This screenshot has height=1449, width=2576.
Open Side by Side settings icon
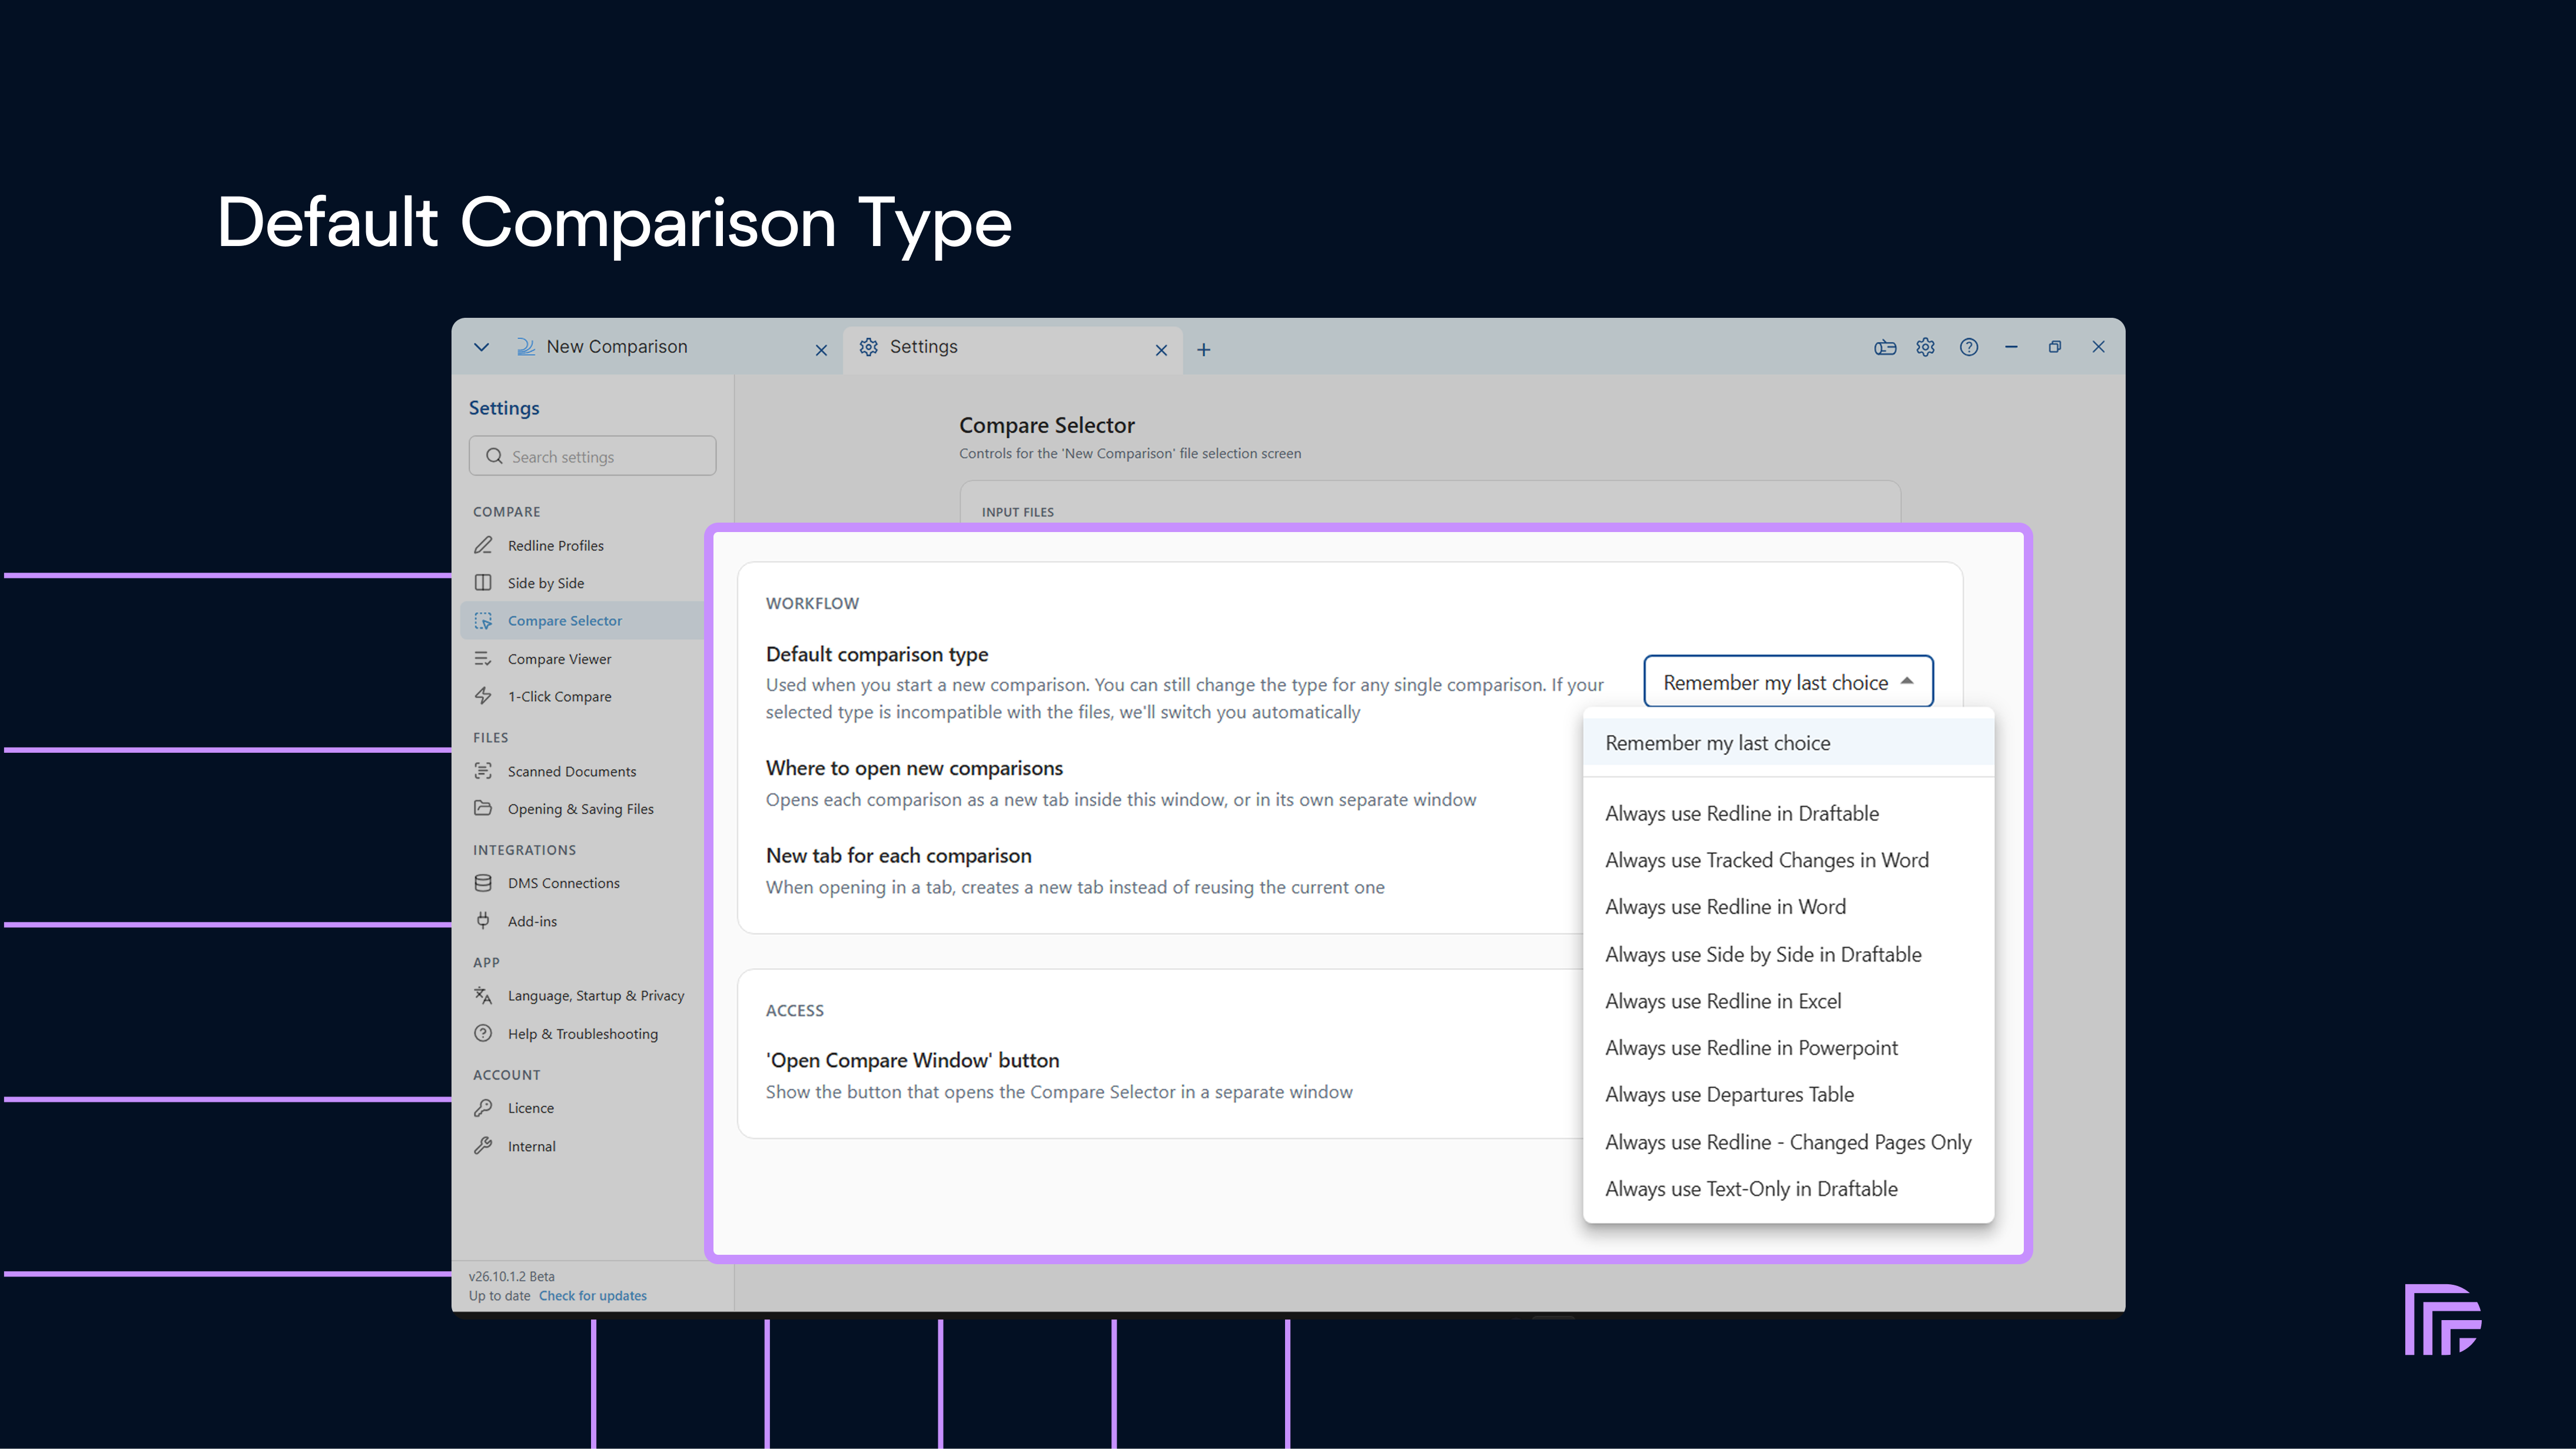point(483,582)
